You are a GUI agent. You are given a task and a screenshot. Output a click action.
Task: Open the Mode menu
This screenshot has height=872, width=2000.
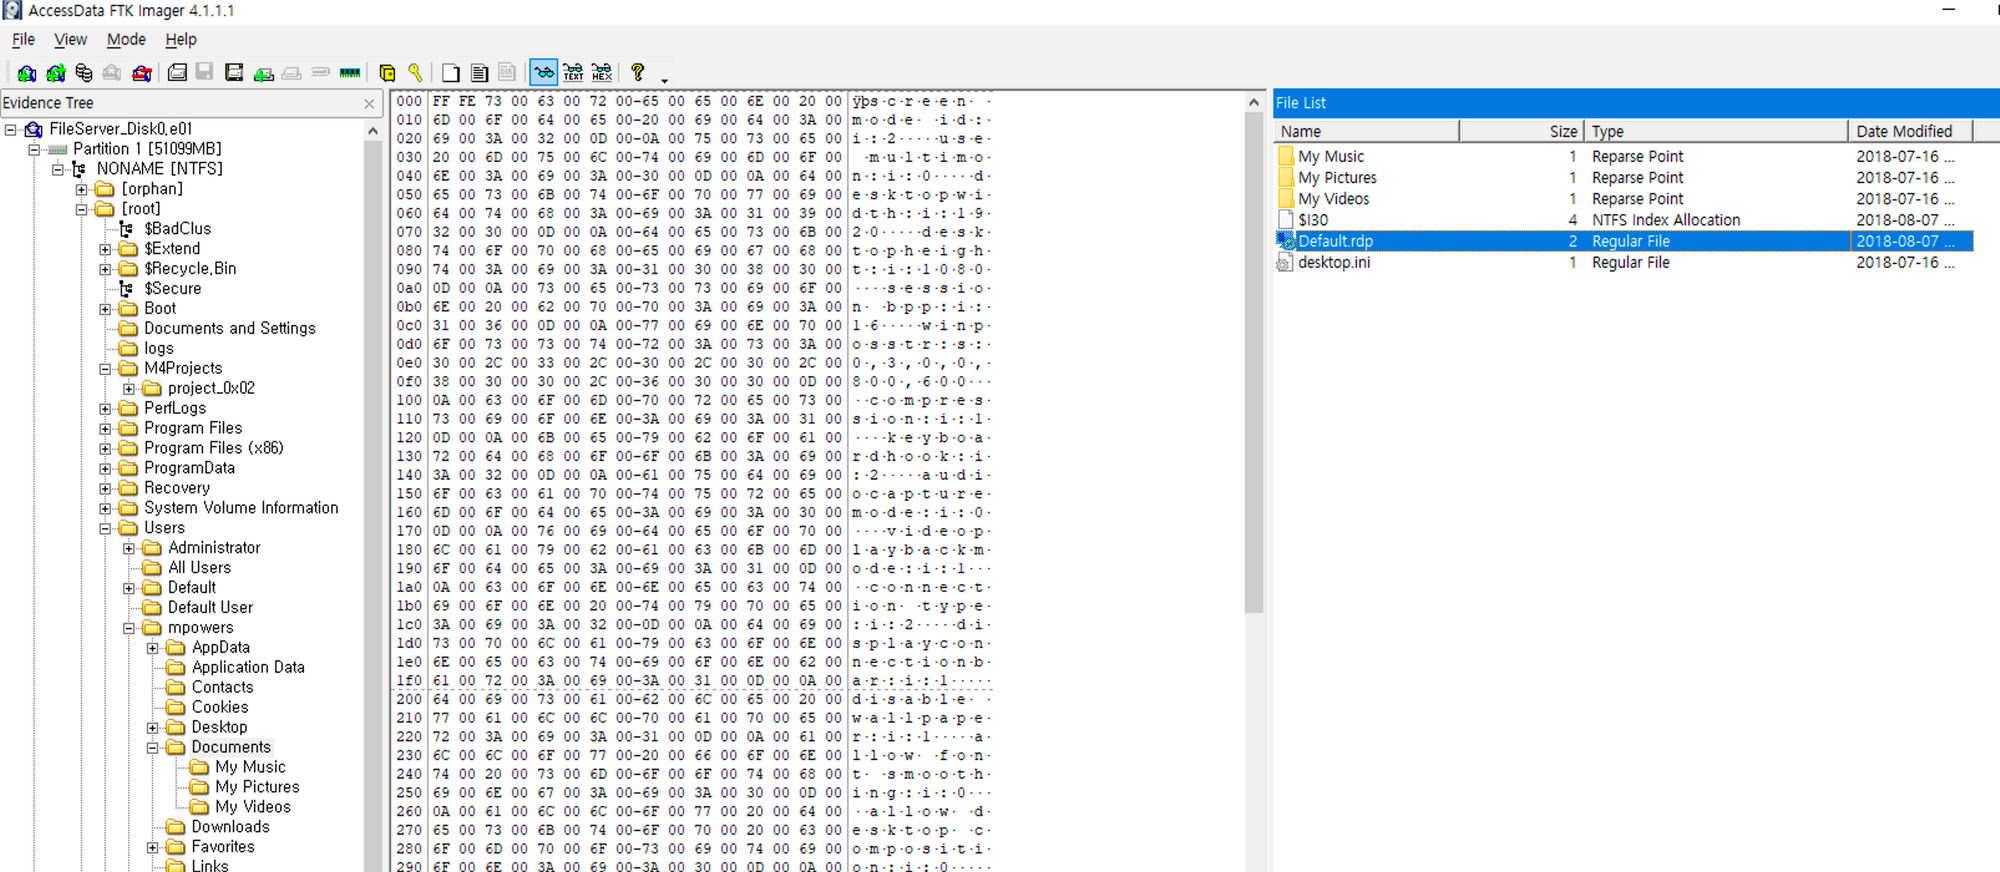point(126,39)
